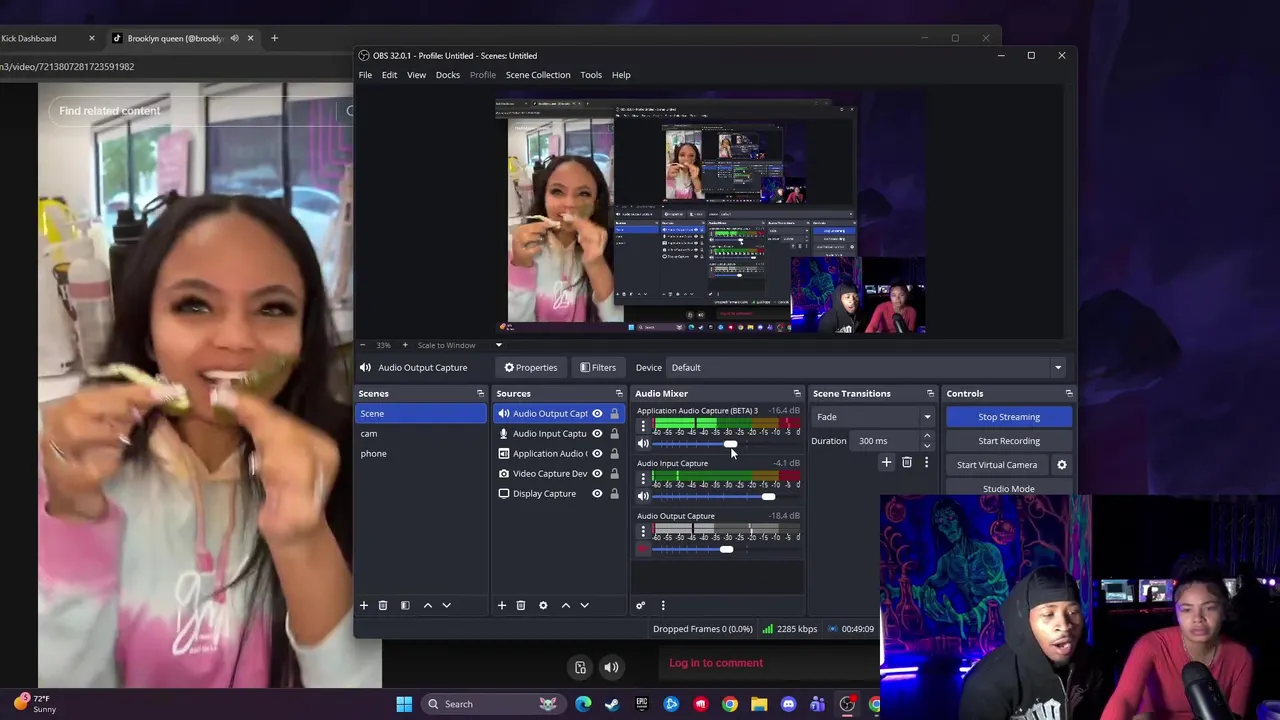This screenshot has width=1280, height=720.
Task: Open the View menu in OBS
Action: tap(416, 75)
